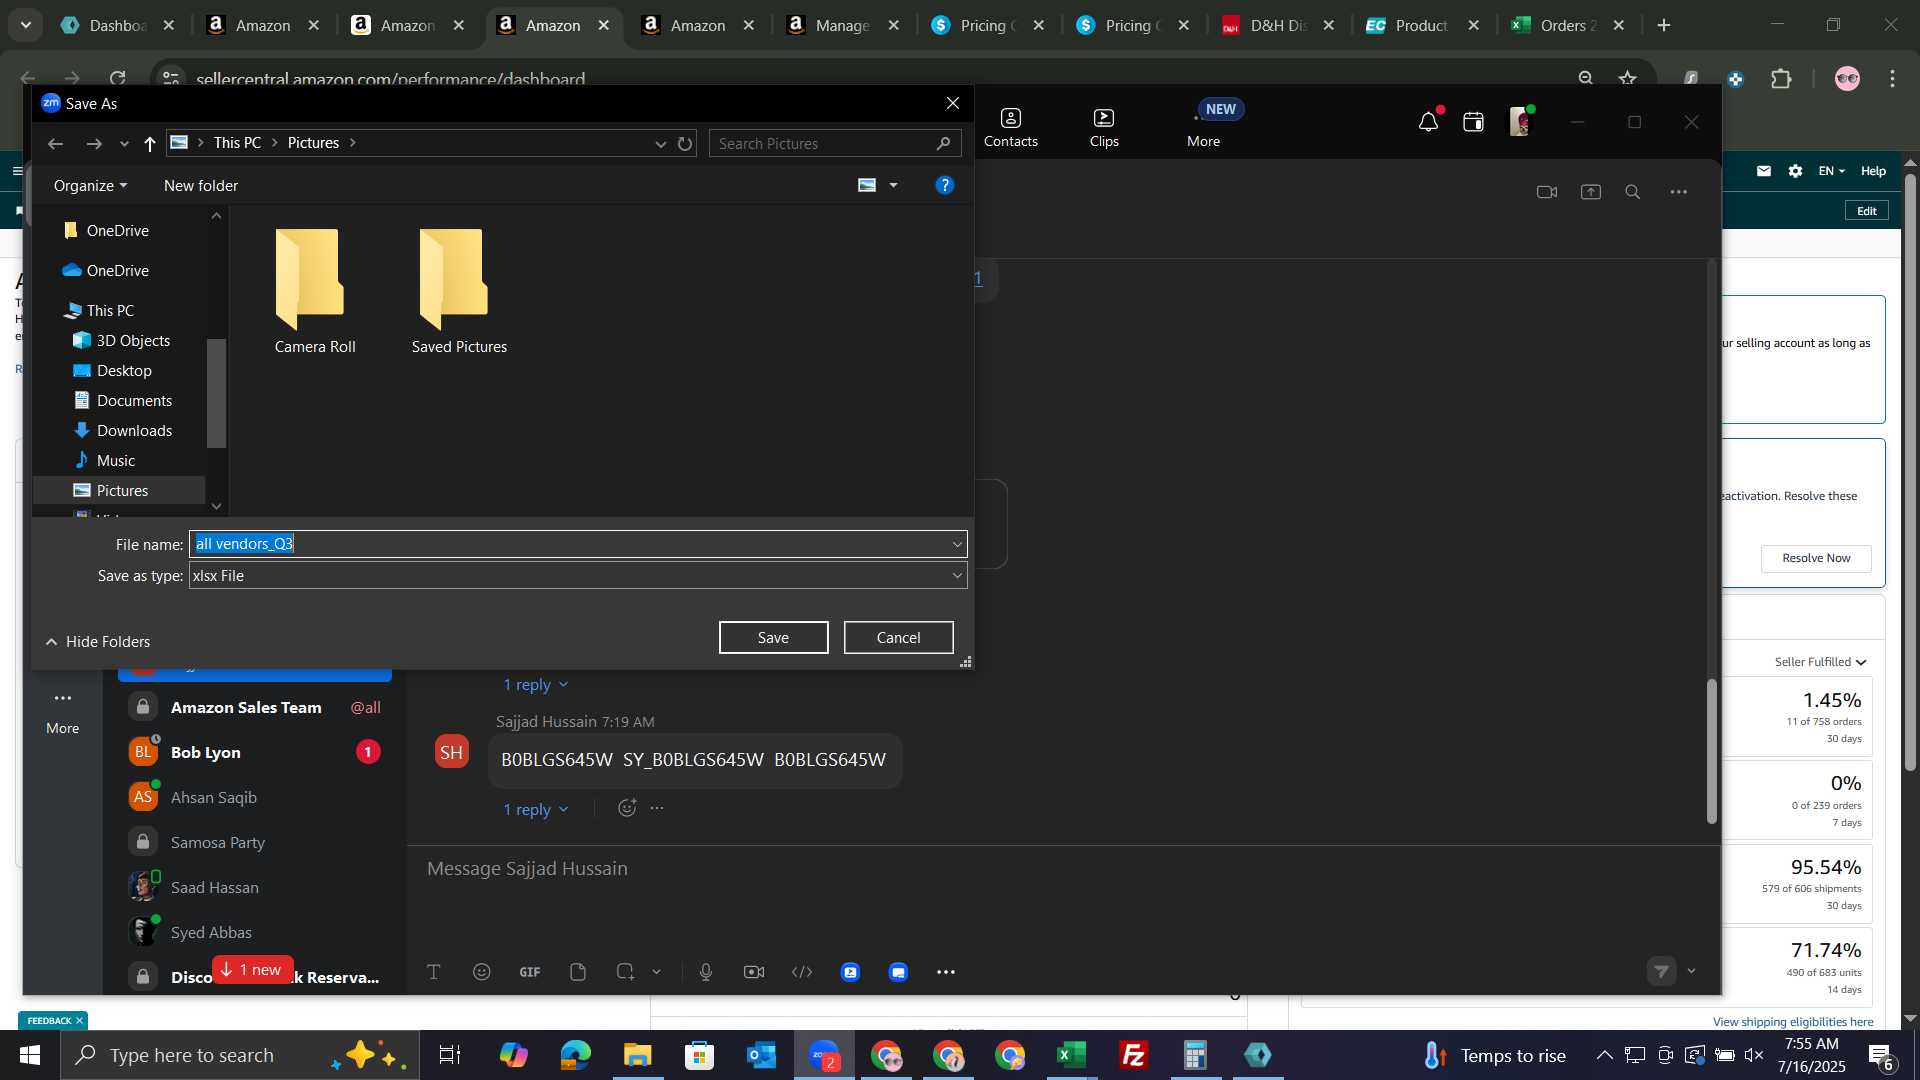
Task: Open chat header more options ellipsis
Action: click(x=1678, y=192)
